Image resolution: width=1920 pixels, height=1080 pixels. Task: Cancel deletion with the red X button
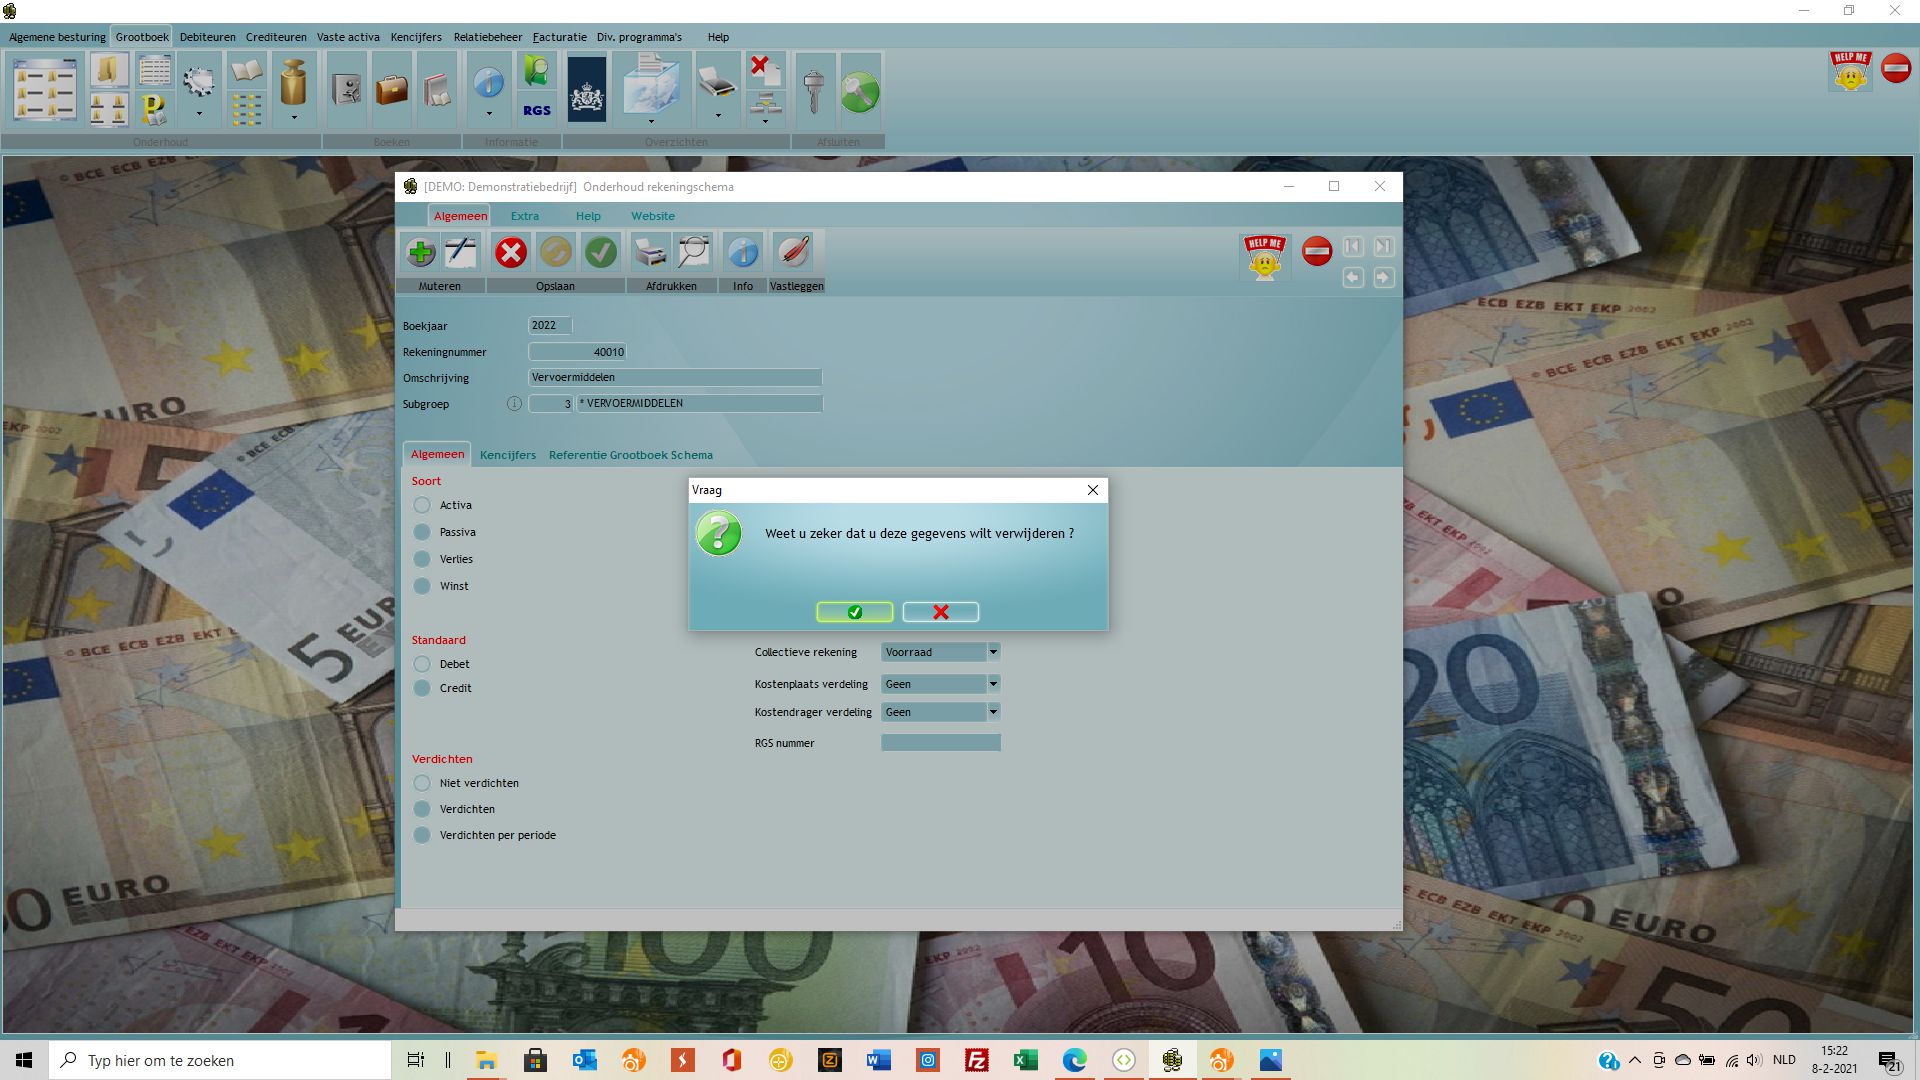(940, 612)
